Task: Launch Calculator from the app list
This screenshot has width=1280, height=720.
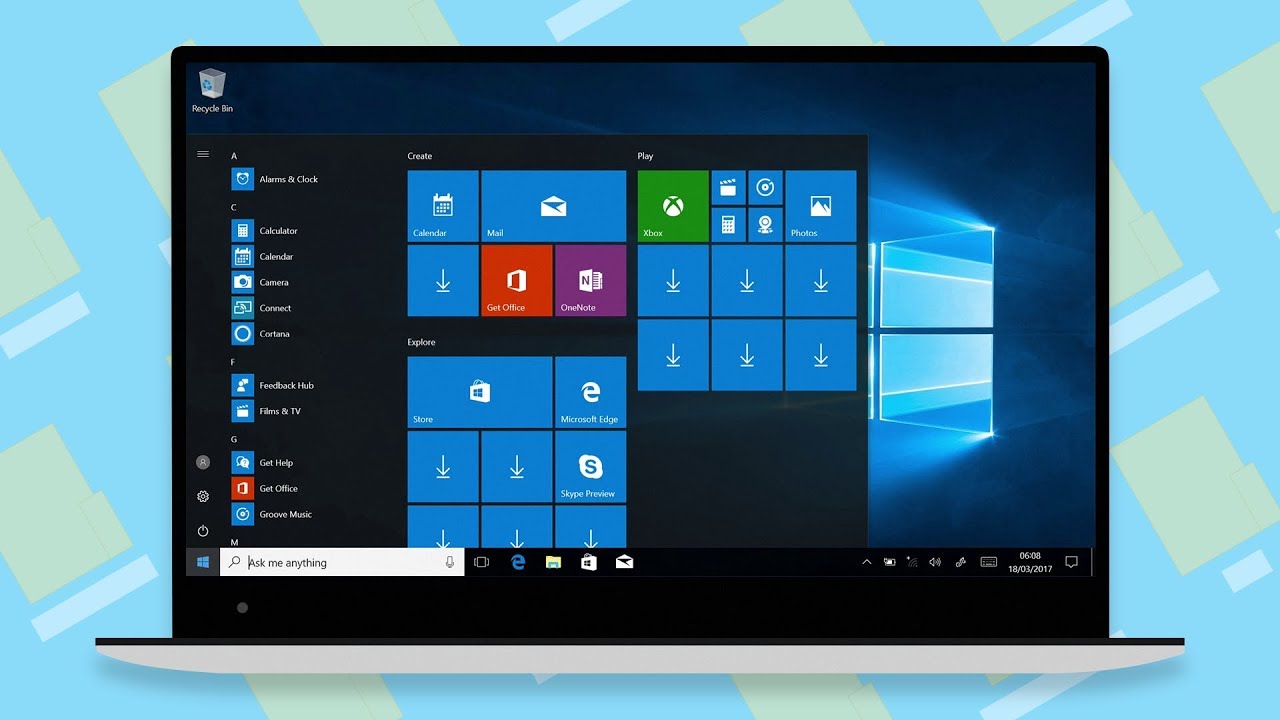Action: [265, 231]
